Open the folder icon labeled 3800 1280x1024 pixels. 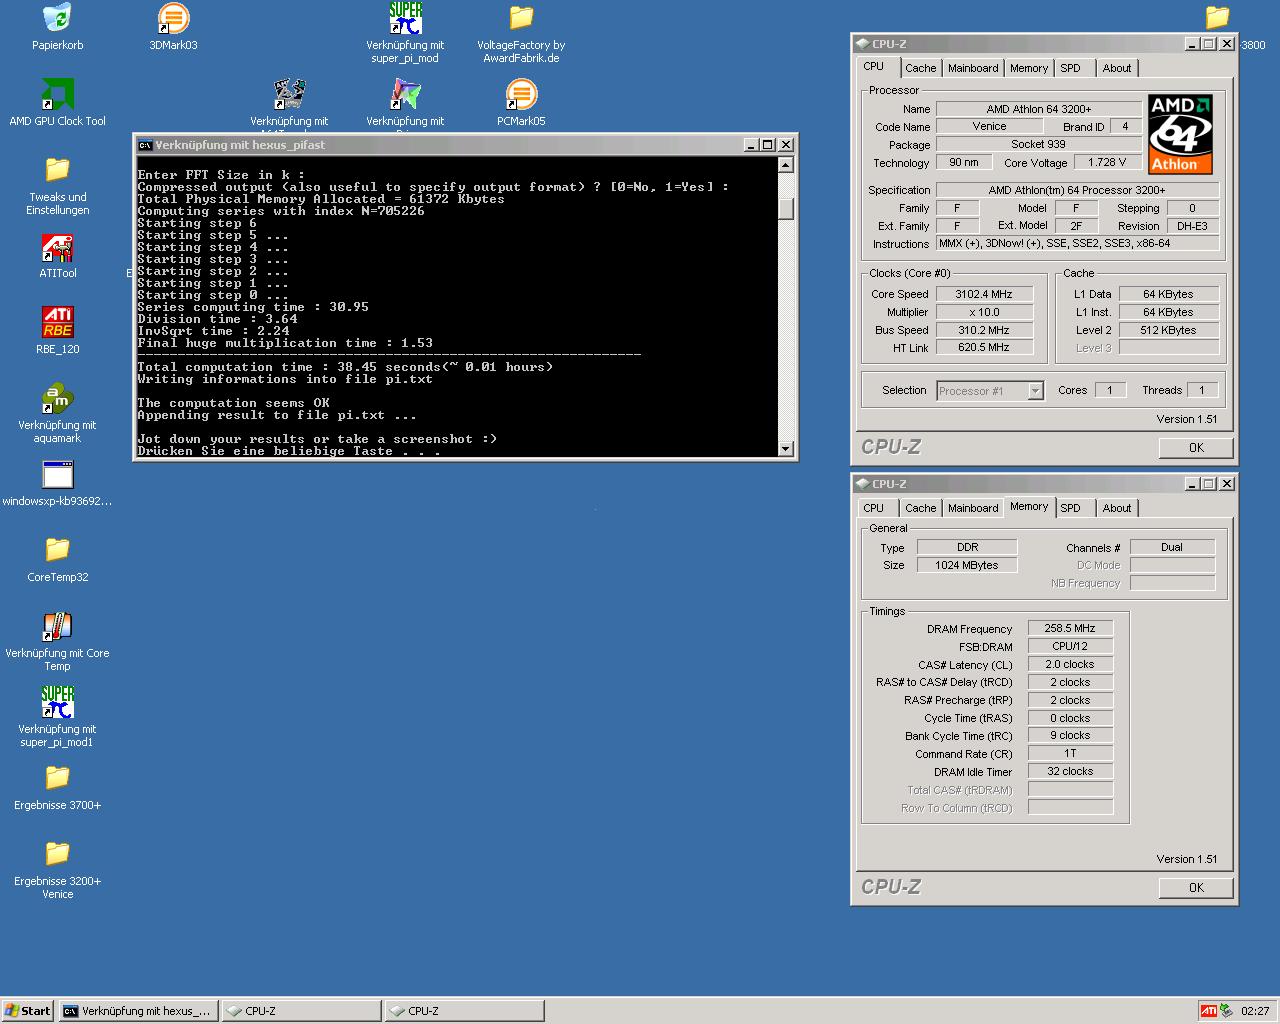tap(1217, 18)
